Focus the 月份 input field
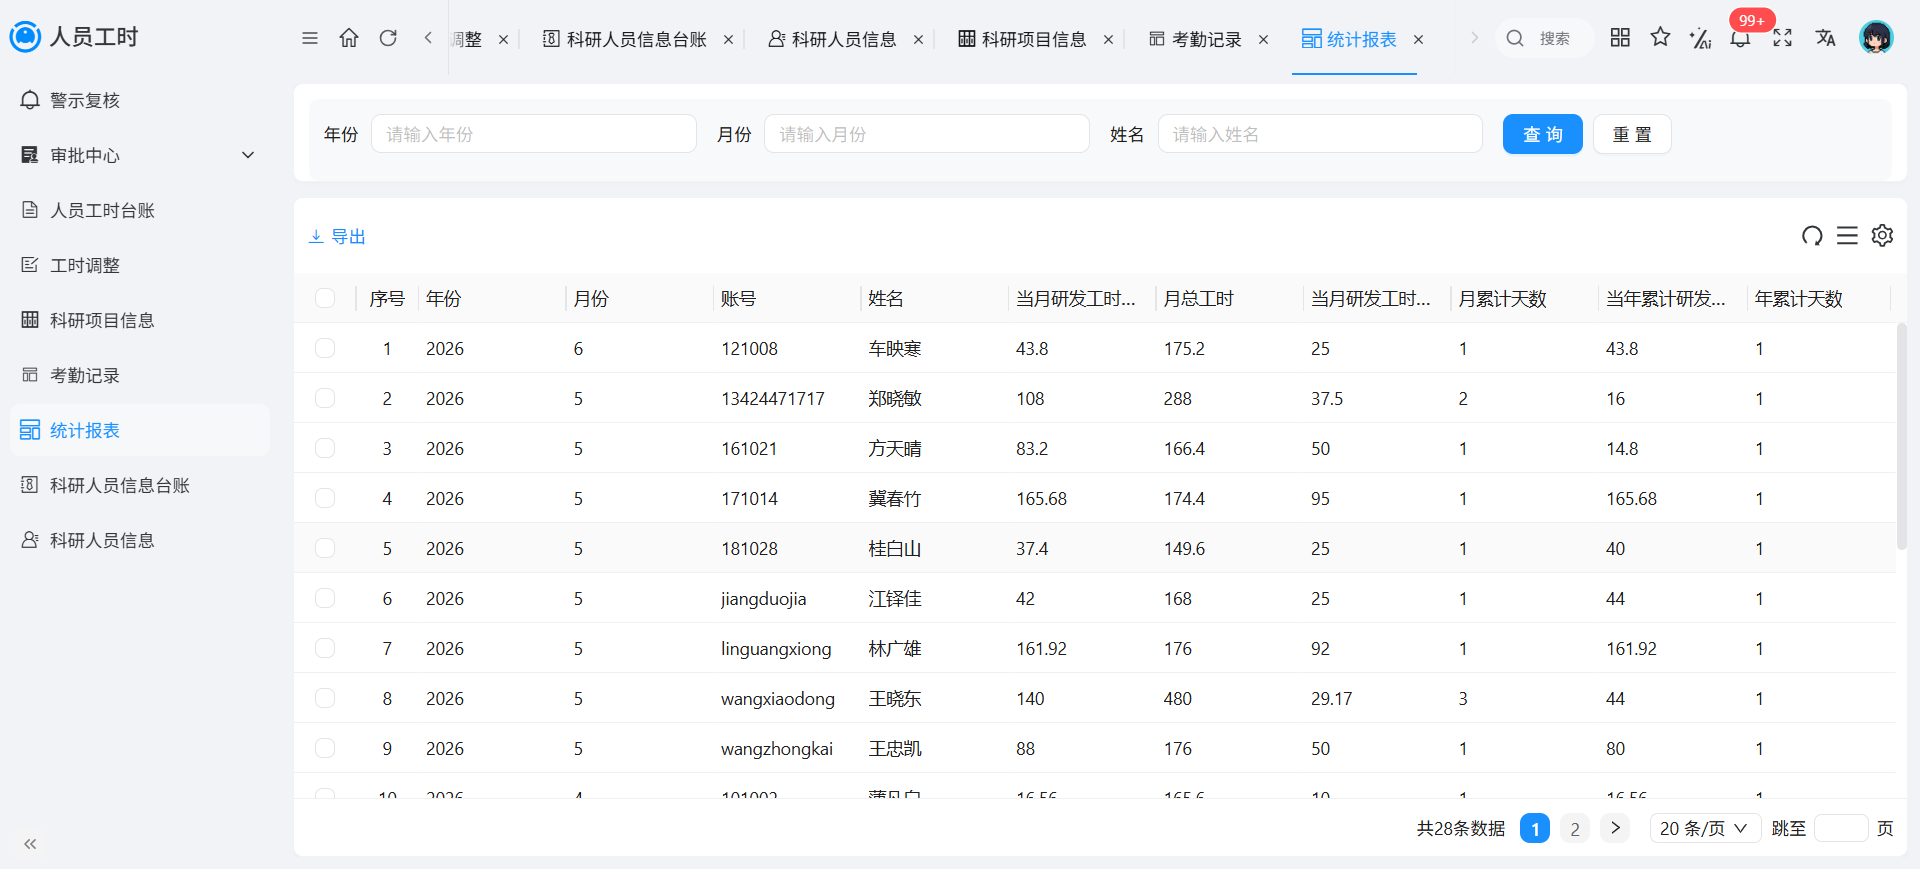The width and height of the screenshot is (1920, 869). click(x=927, y=134)
